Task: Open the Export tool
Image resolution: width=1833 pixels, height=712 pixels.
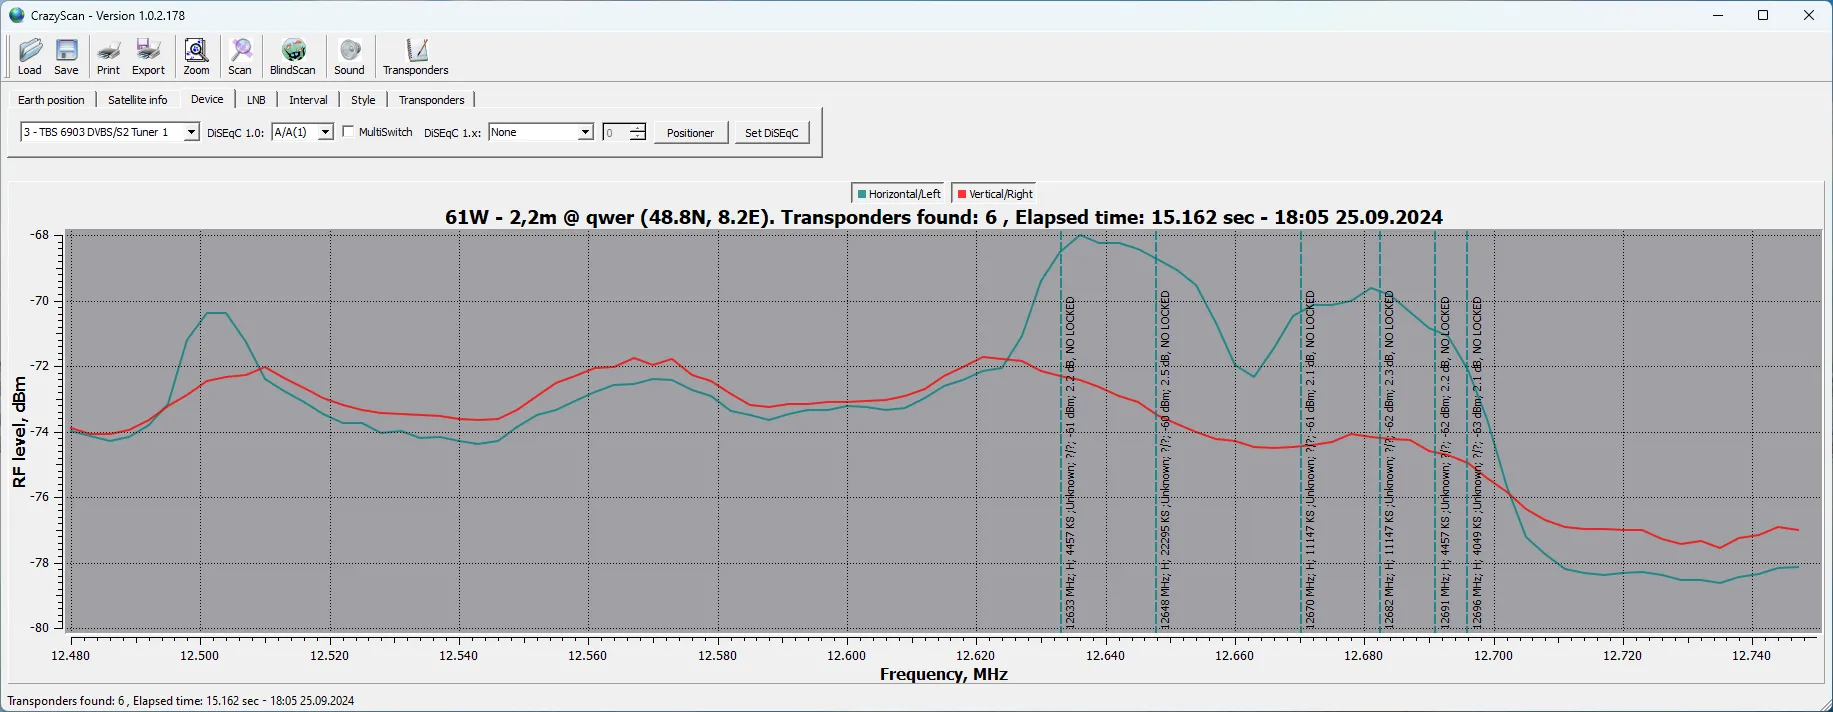Action: [x=148, y=56]
